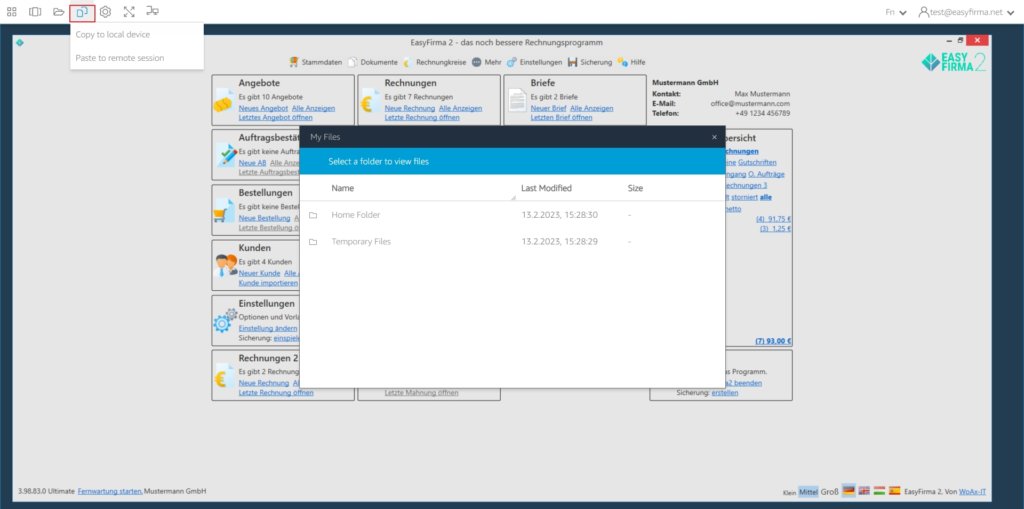Screen dimensions: 1024x509
Task: Click the Auftragsbestätigung checkmark pencil icon
Action: [x=227, y=156]
